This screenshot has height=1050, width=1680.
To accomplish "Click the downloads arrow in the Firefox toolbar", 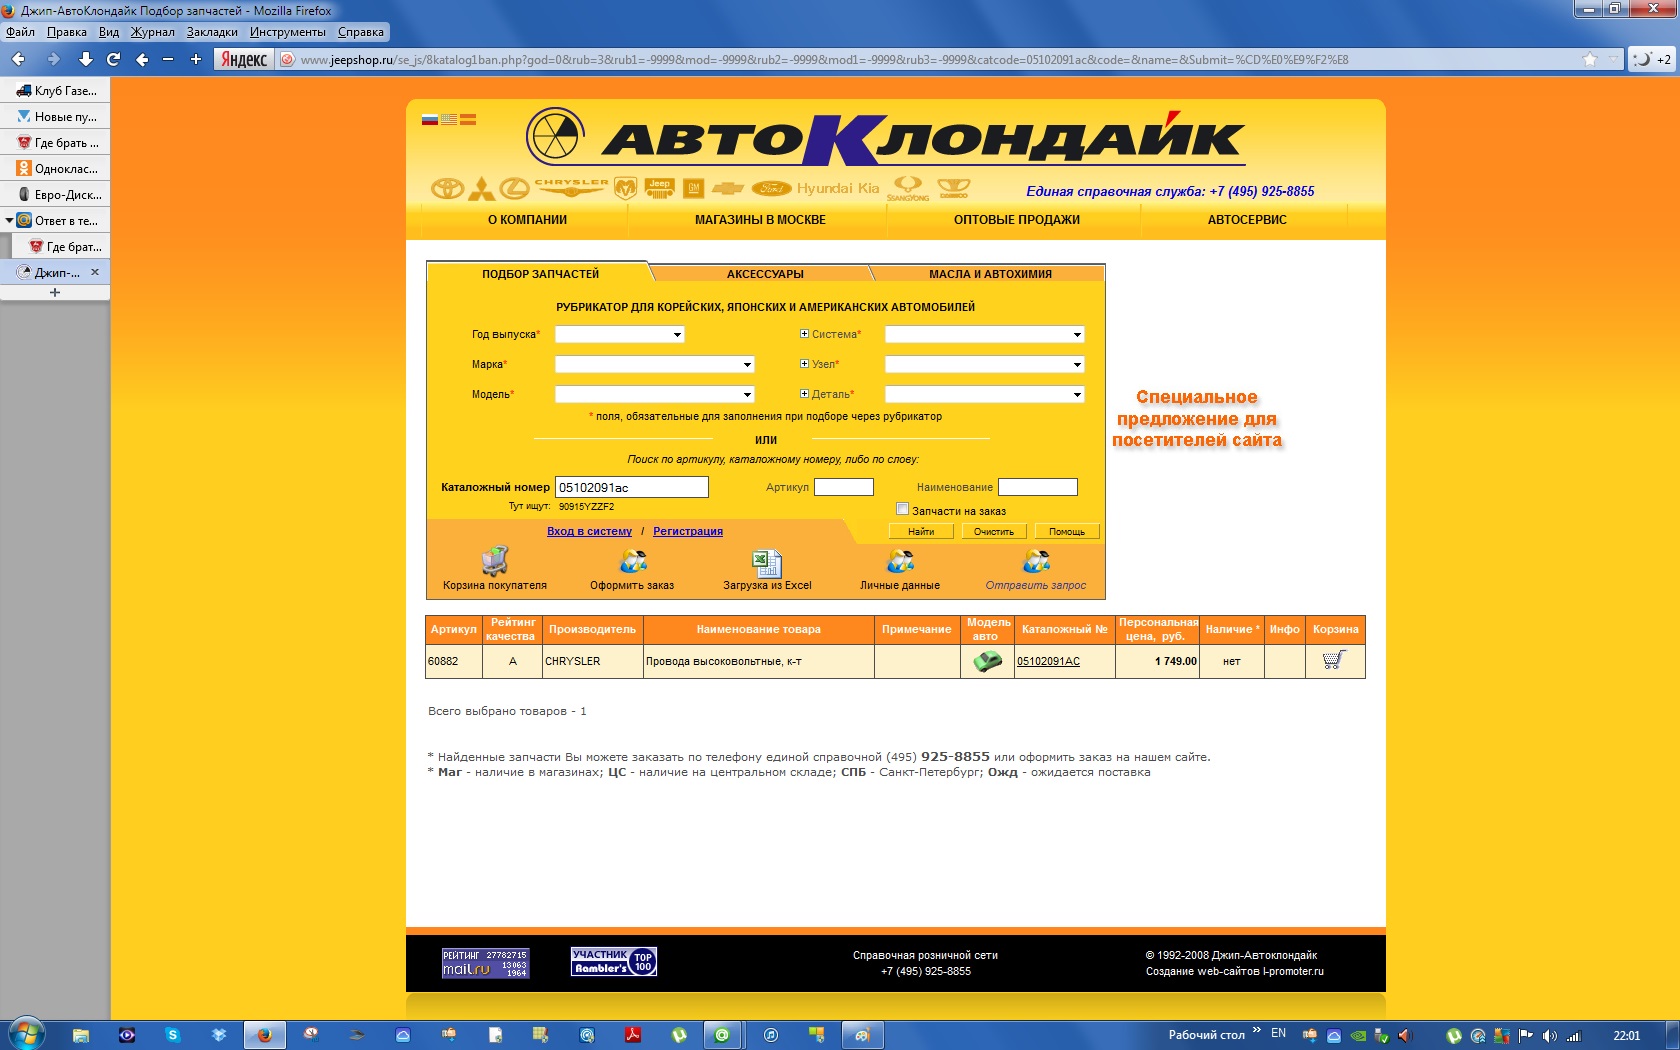I will point(86,59).
